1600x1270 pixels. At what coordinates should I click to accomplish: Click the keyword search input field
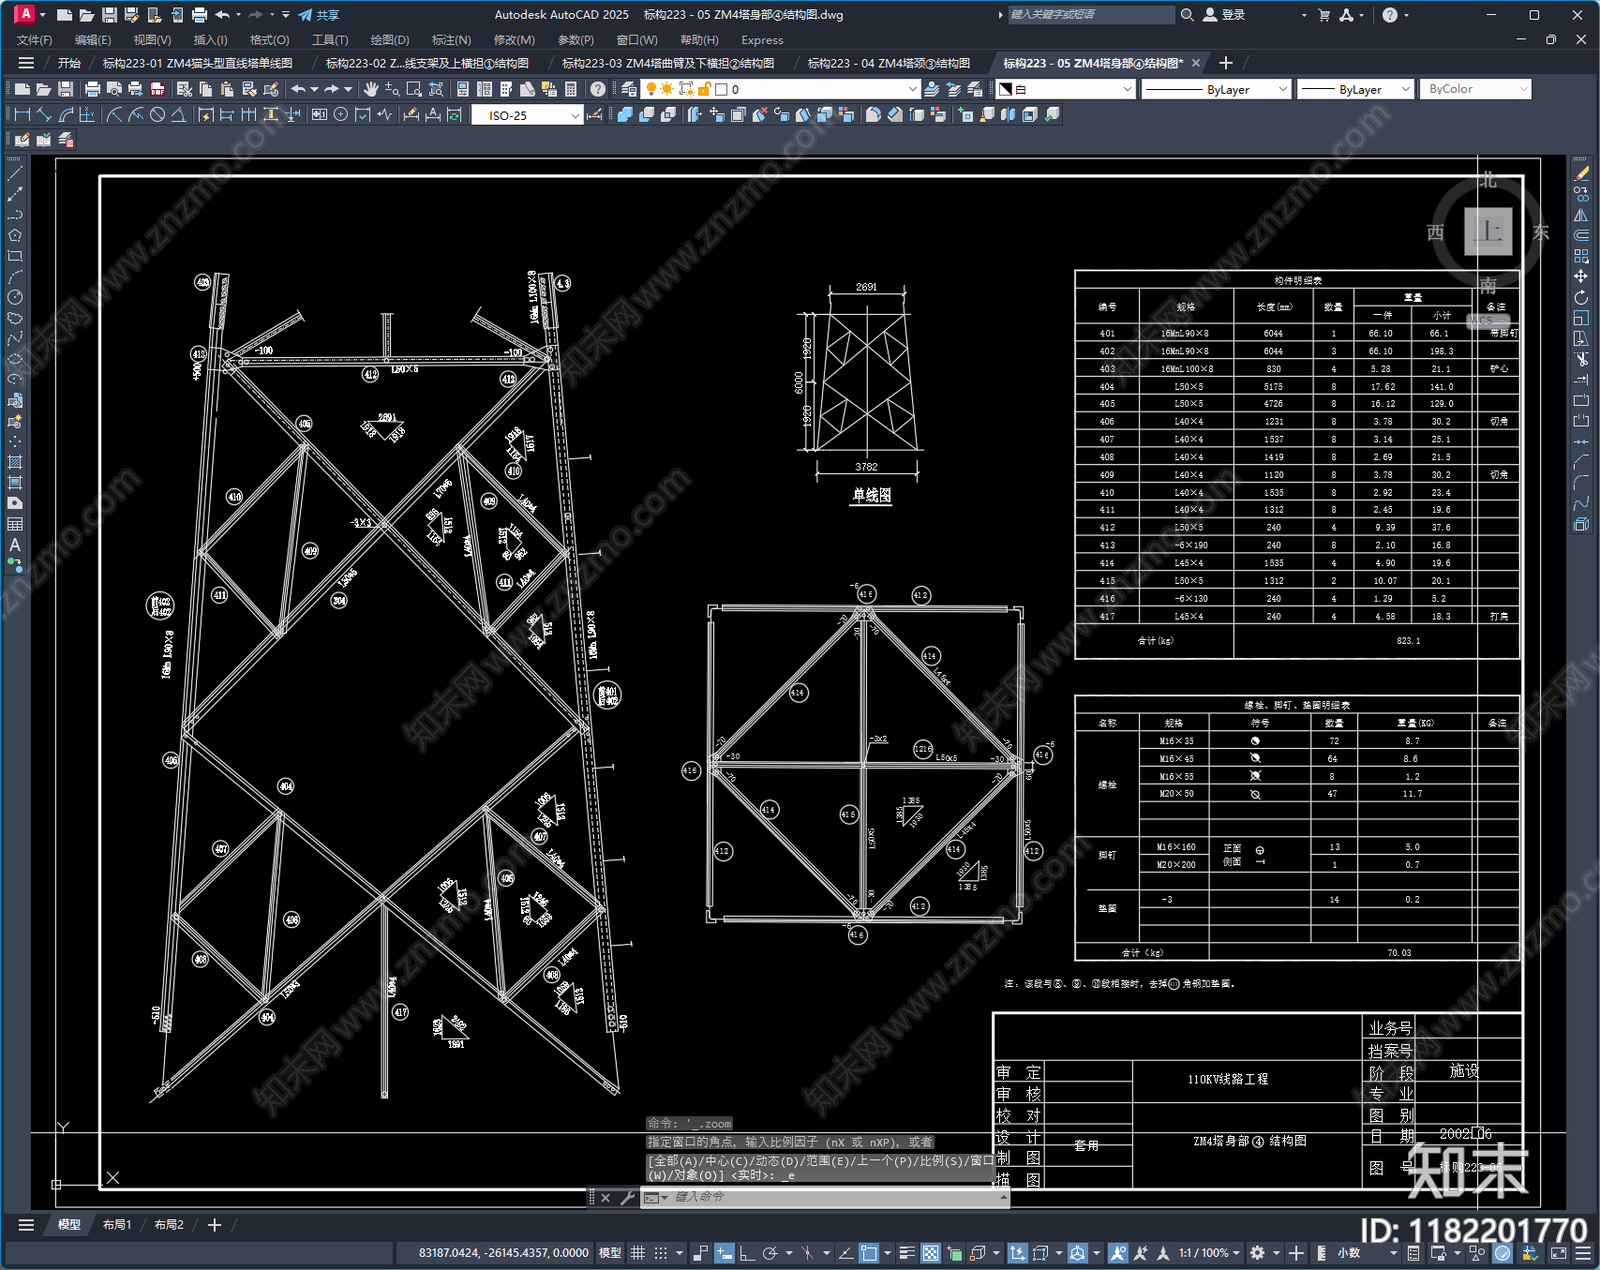1090,15
